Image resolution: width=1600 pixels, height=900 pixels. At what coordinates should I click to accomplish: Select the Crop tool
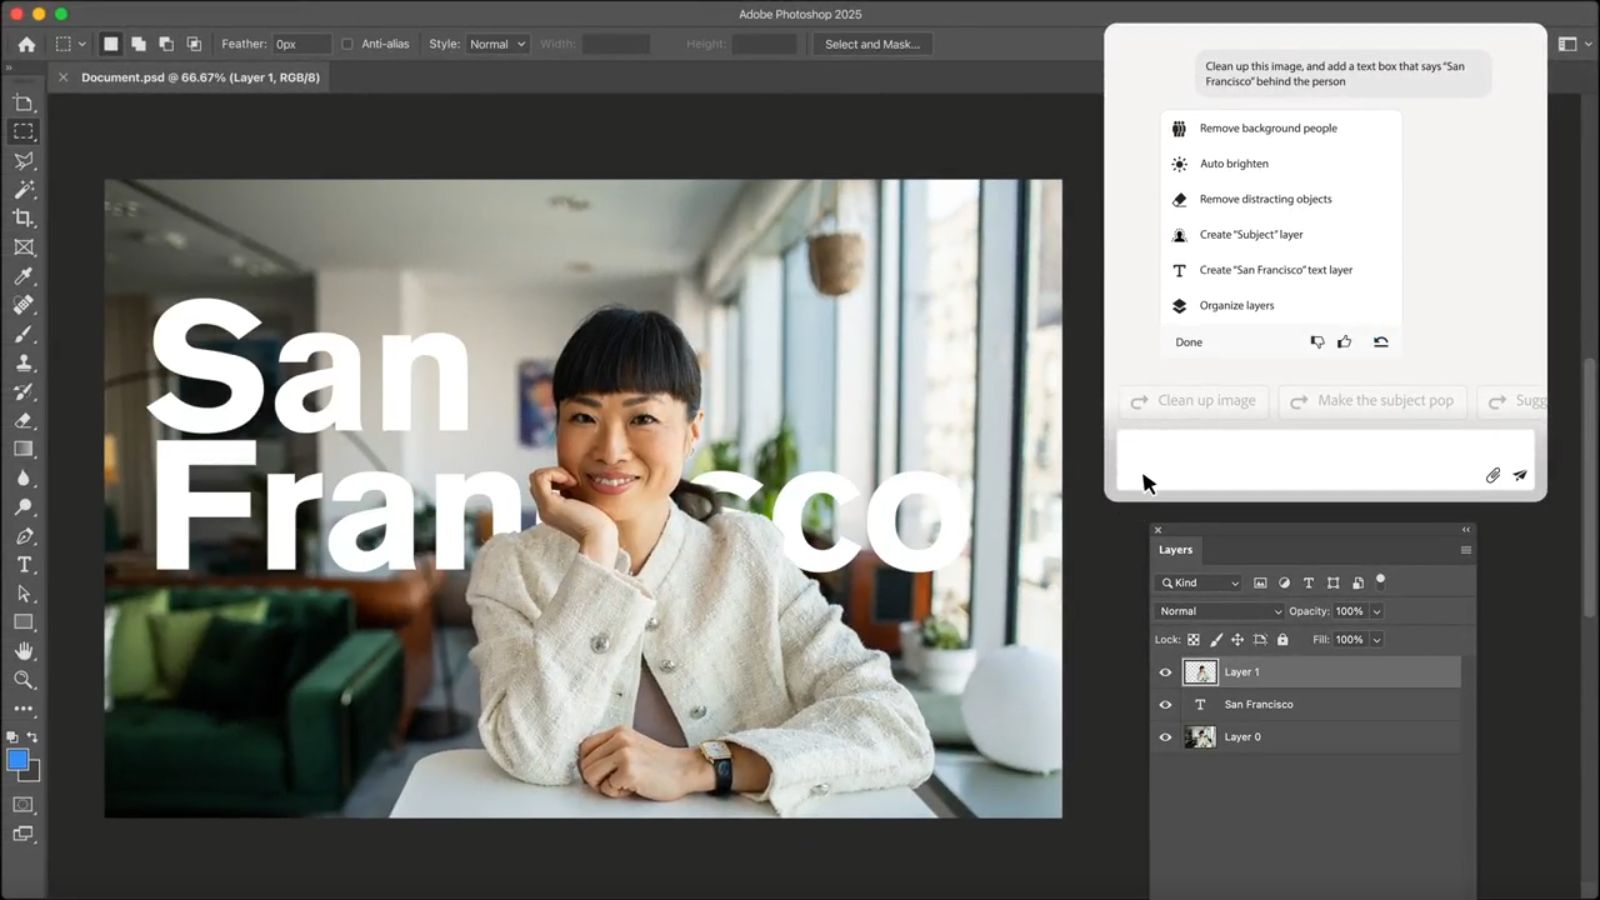pos(24,218)
